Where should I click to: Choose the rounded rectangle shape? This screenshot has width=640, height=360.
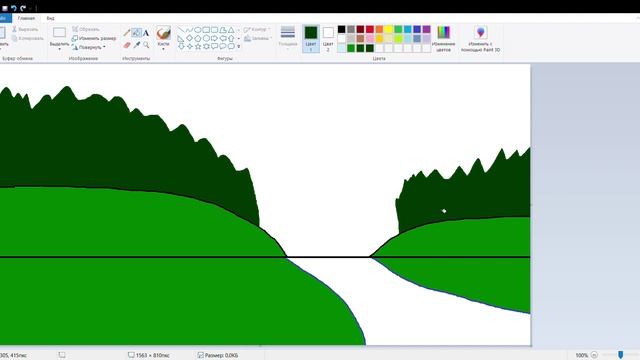click(x=214, y=30)
